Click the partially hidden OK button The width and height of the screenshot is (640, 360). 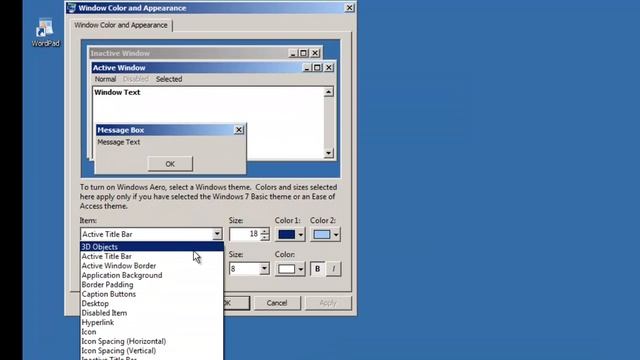point(237,303)
